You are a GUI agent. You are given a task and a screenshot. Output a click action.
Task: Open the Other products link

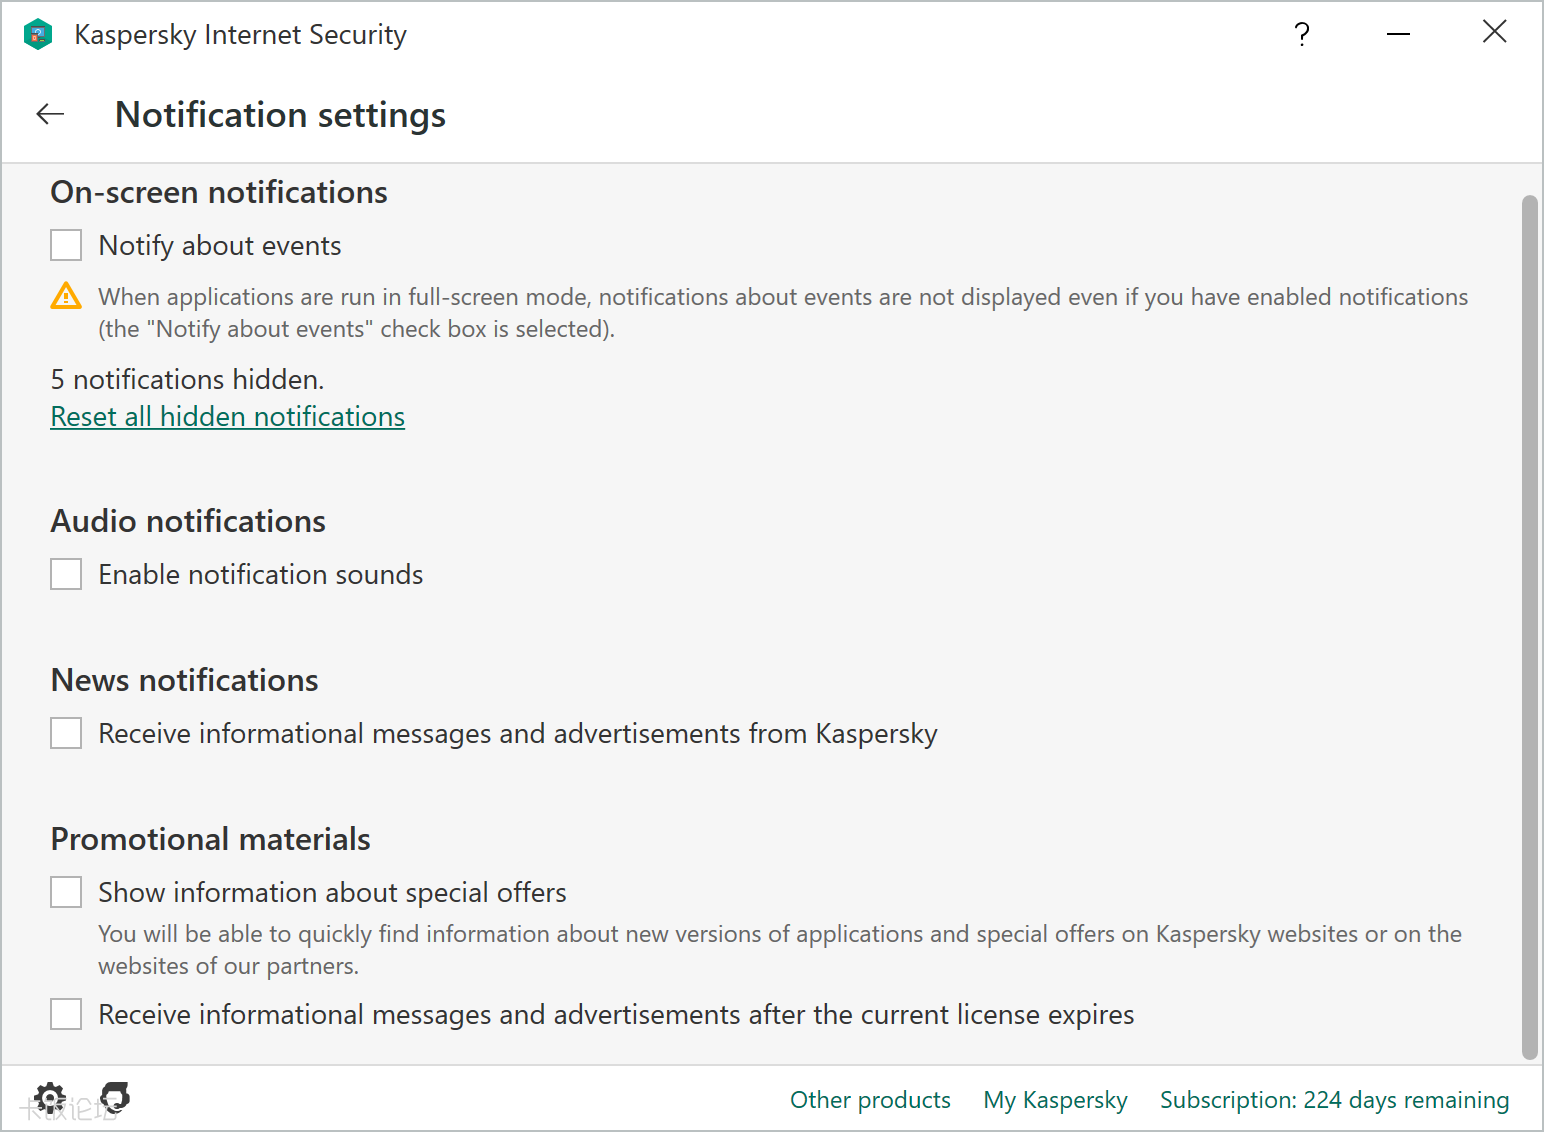pyautogui.click(x=870, y=1100)
